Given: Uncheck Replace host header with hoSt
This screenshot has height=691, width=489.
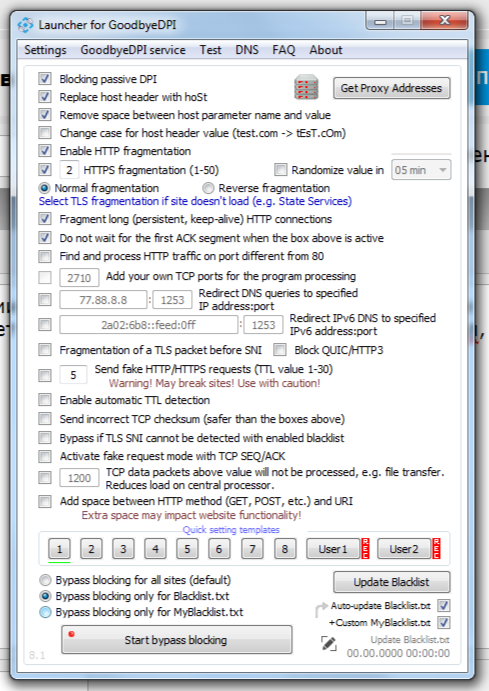Looking at the screenshot, I should 44,97.
